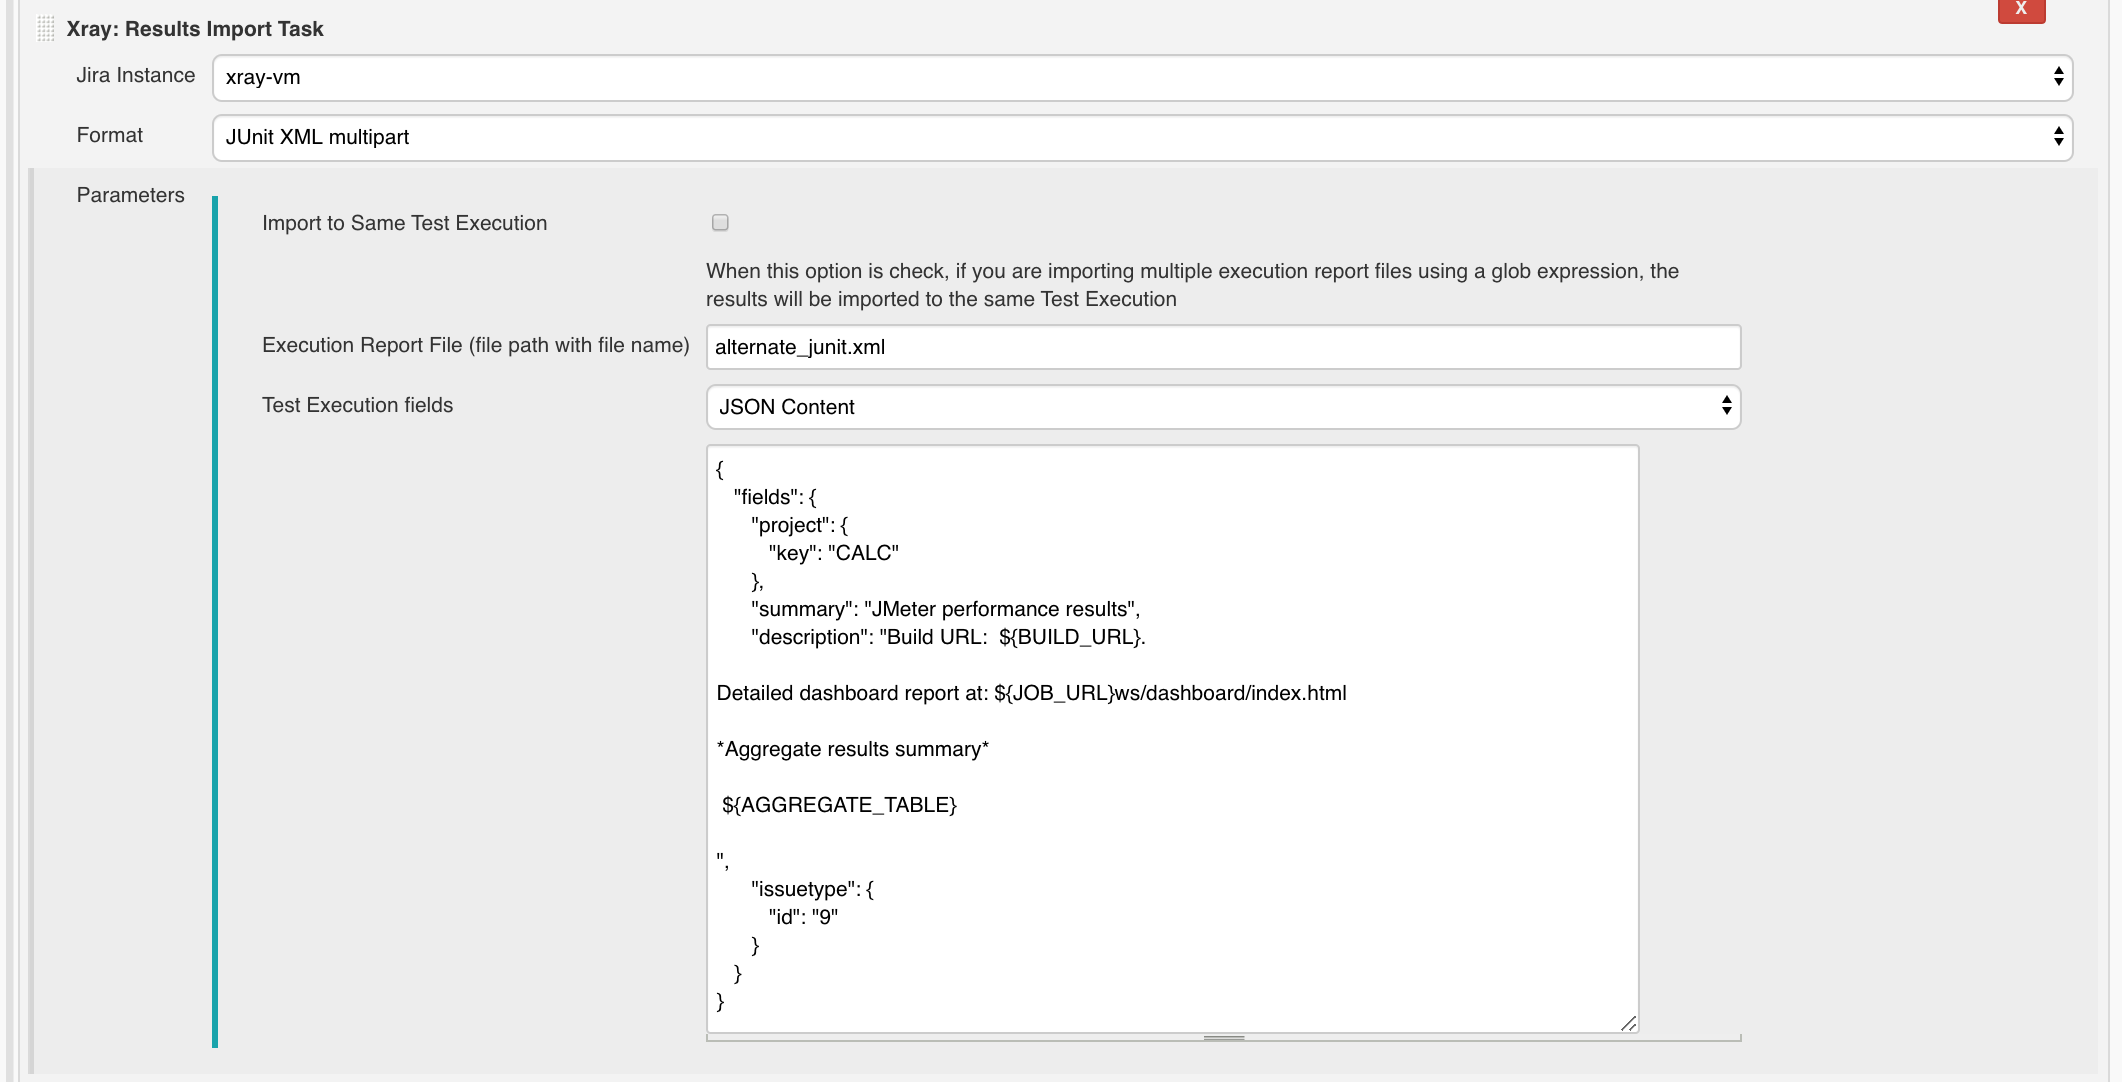Click the "summary": "JMeter performance results" line
The image size is (2122, 1082).
[x=945, y=609]
